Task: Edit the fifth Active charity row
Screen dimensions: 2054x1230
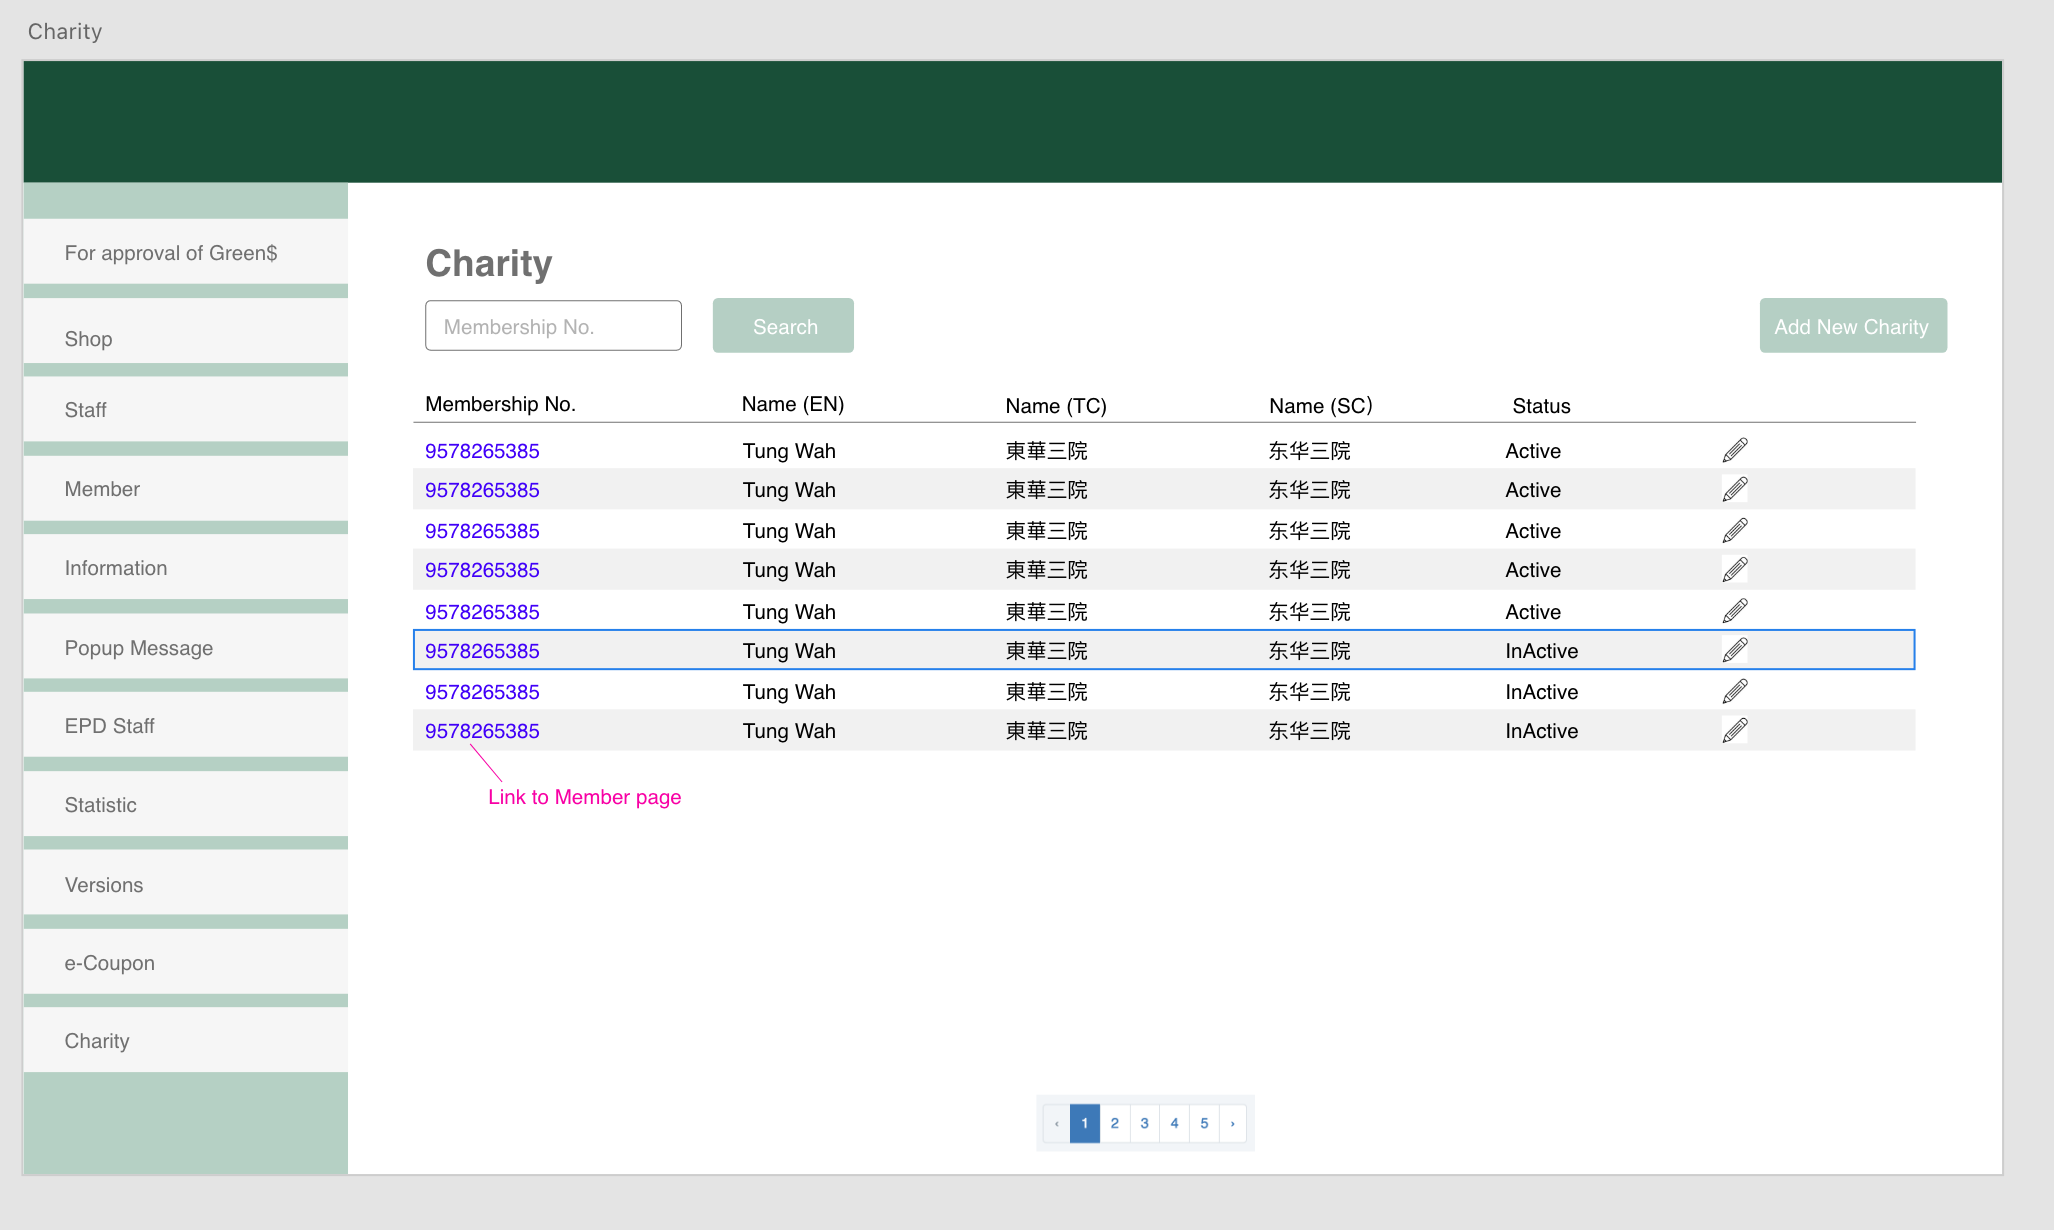Action: (1735, 611)
